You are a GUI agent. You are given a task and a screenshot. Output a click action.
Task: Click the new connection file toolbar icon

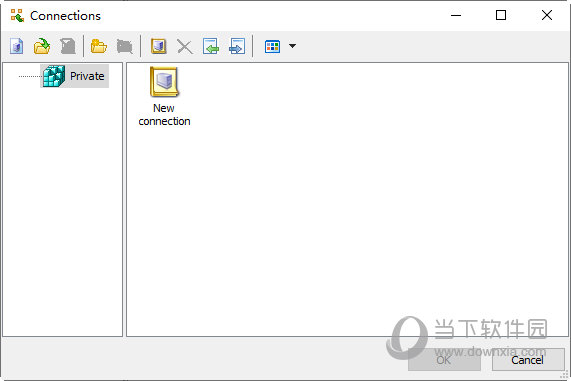[x=17, y=46]
